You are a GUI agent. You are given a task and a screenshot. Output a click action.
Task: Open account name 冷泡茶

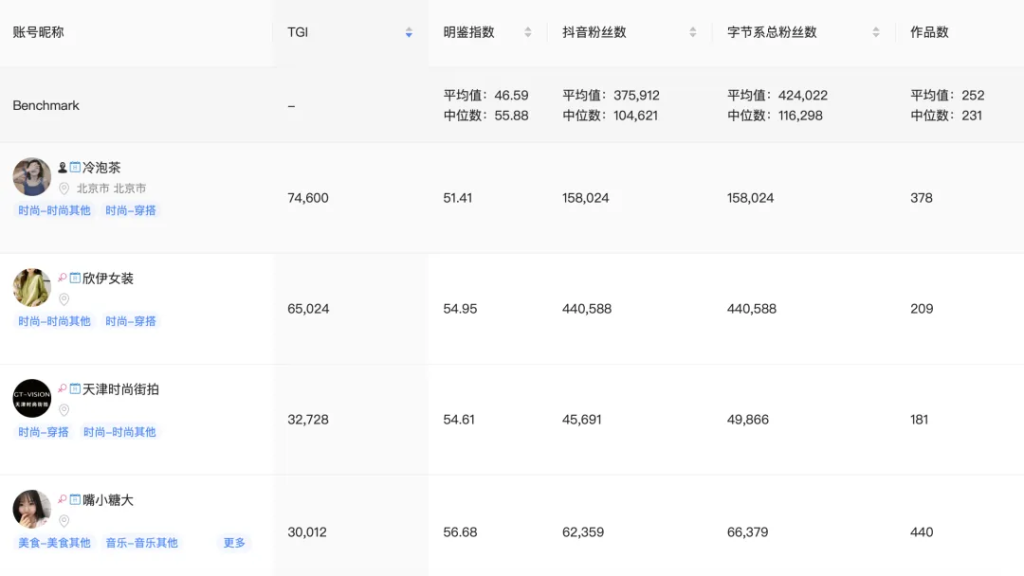pyautogui.click(x=101, y=168)
